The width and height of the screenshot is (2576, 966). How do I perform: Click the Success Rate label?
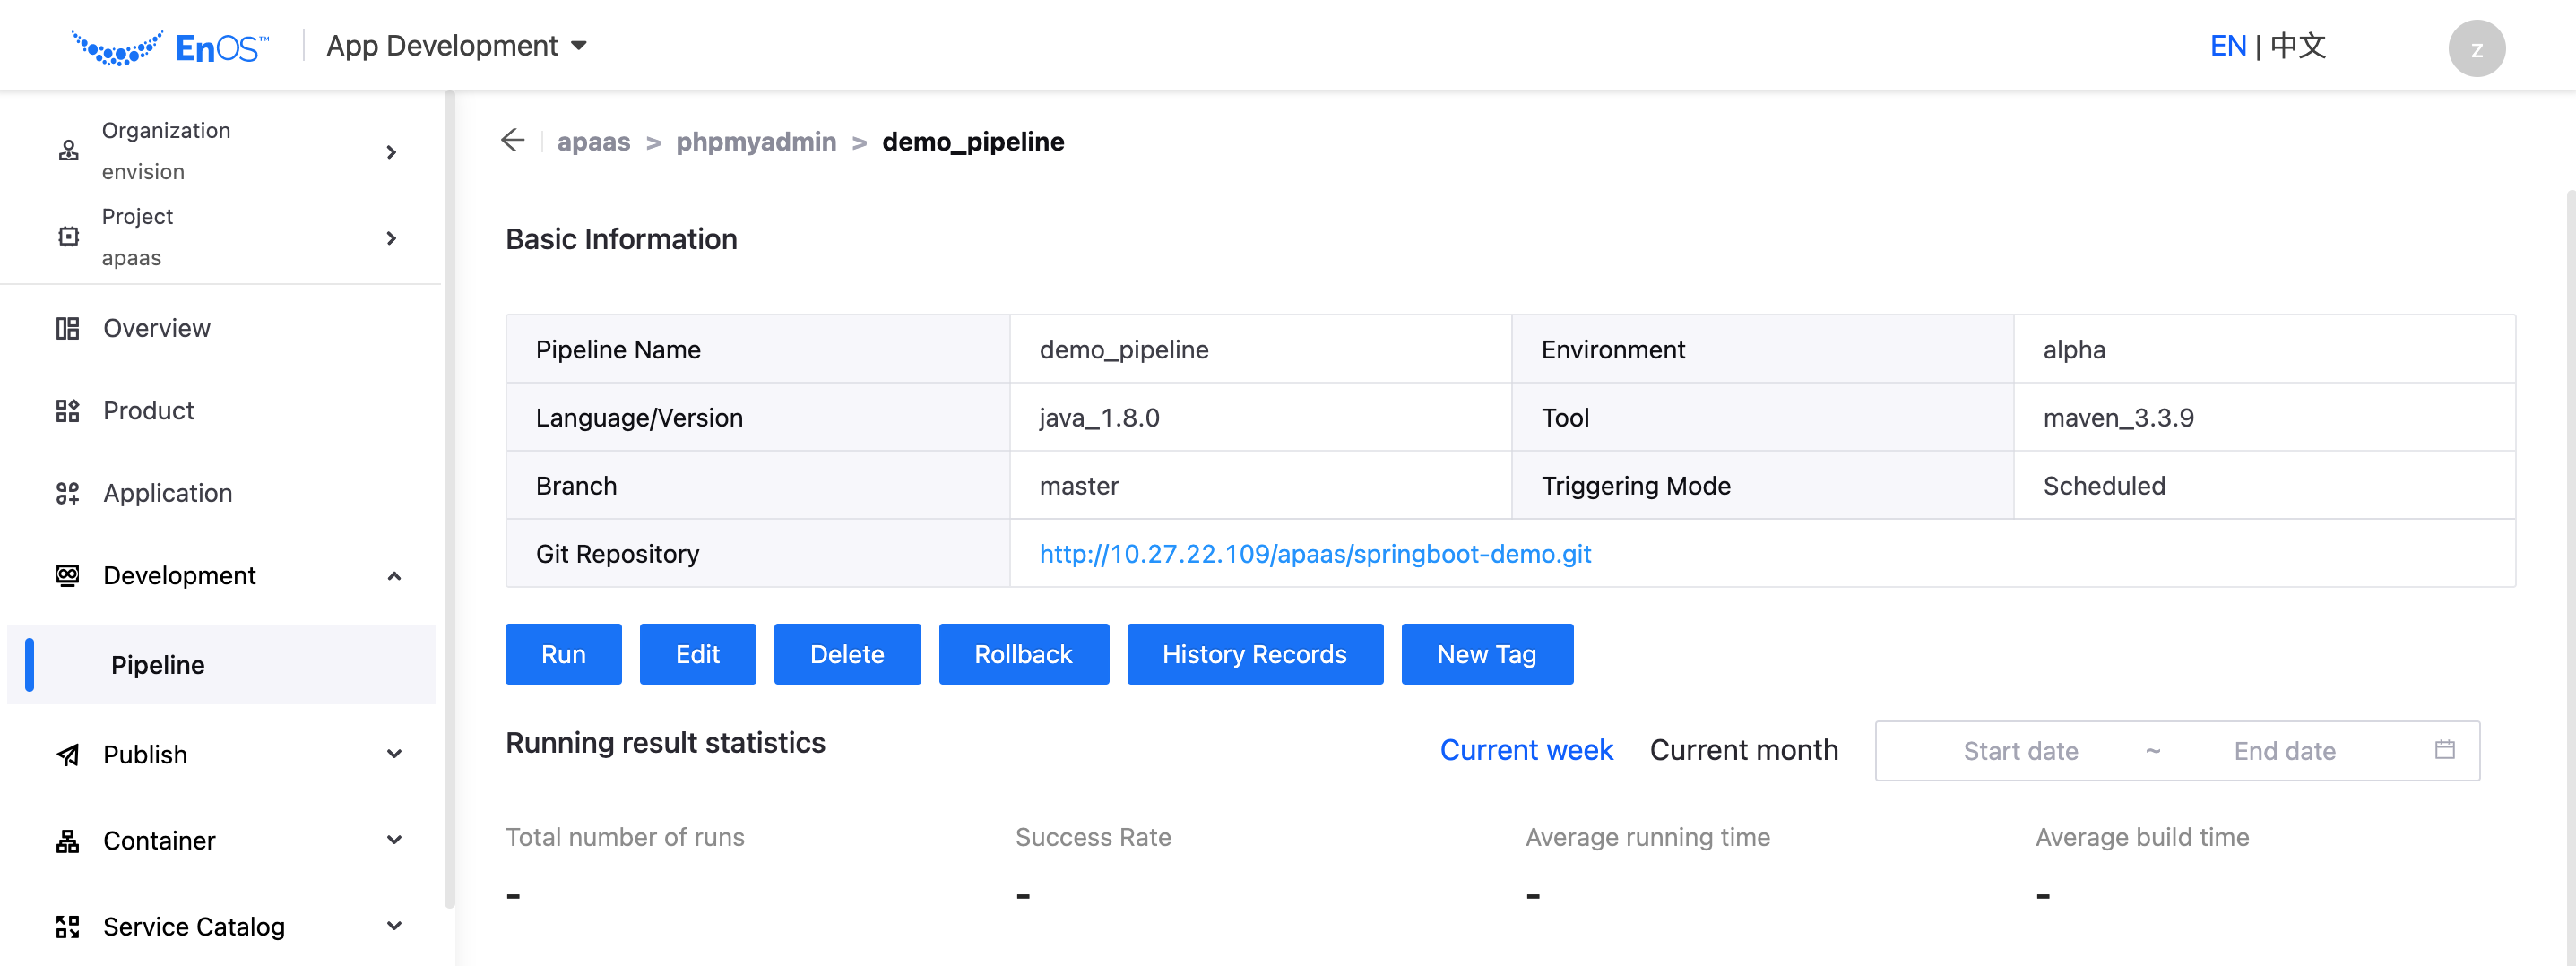click(x=1093, y=837)
